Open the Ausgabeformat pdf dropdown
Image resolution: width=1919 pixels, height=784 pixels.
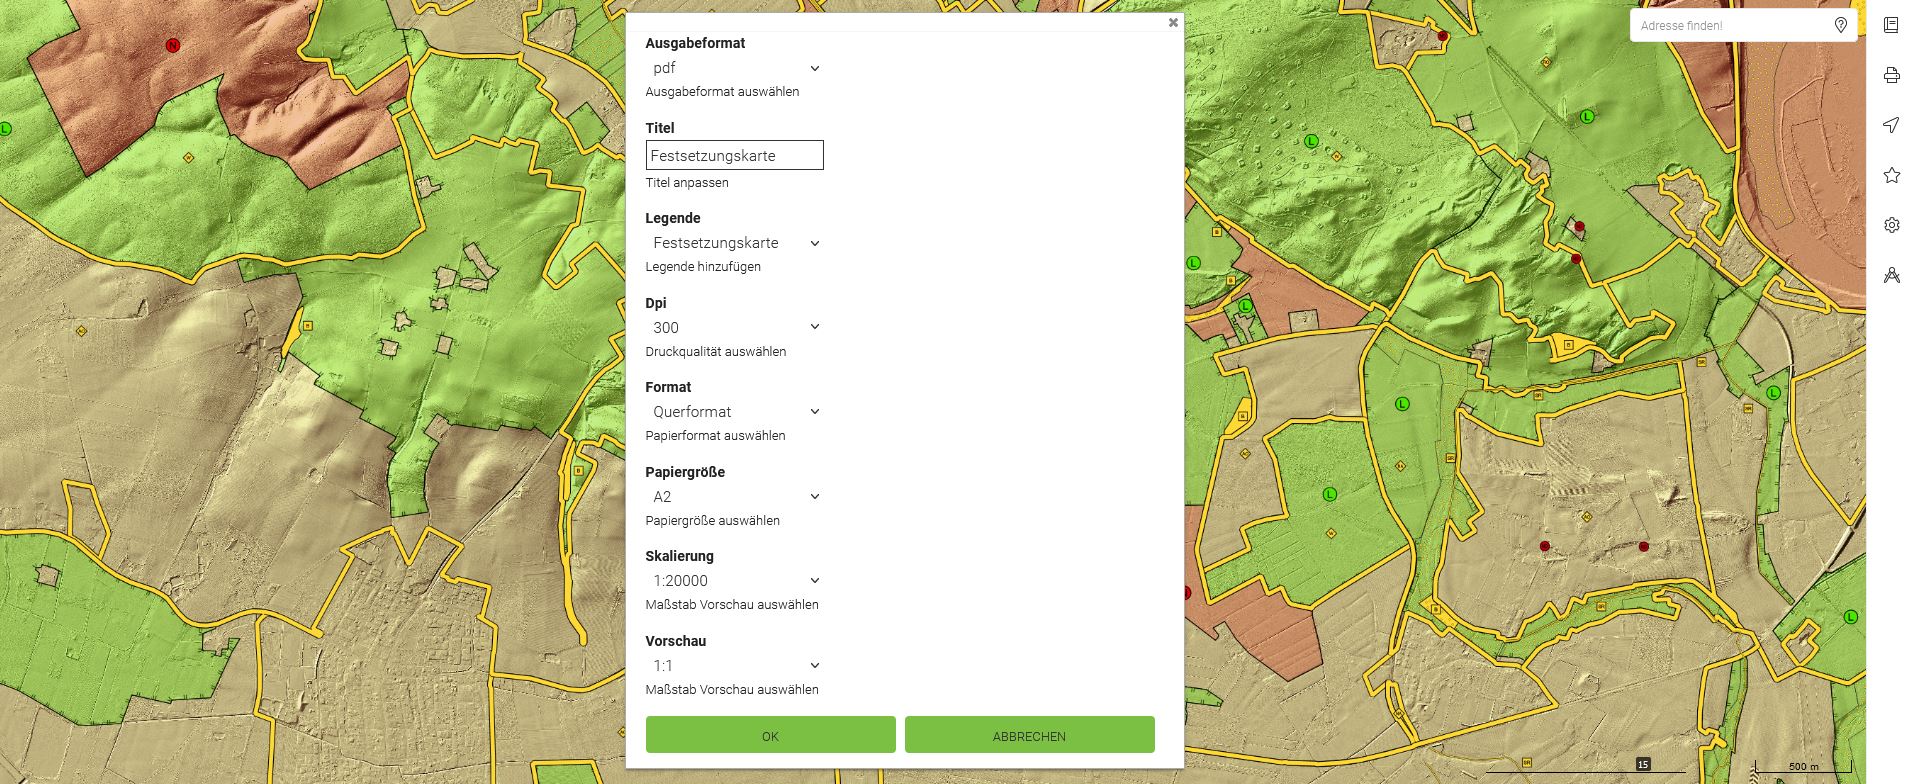[734, 68]
